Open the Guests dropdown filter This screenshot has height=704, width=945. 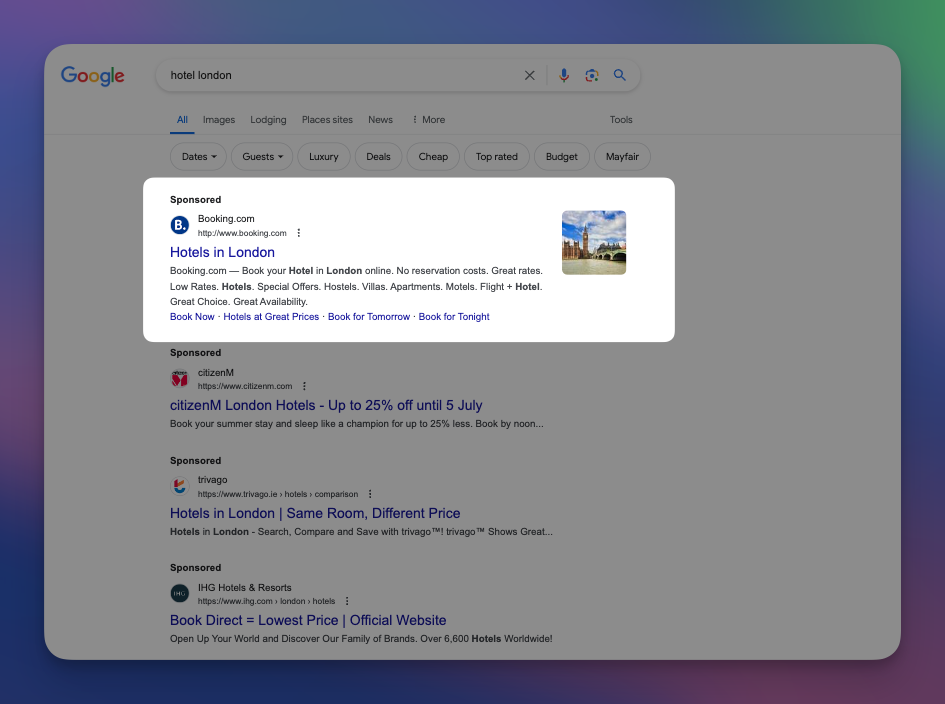coord(262,157)
